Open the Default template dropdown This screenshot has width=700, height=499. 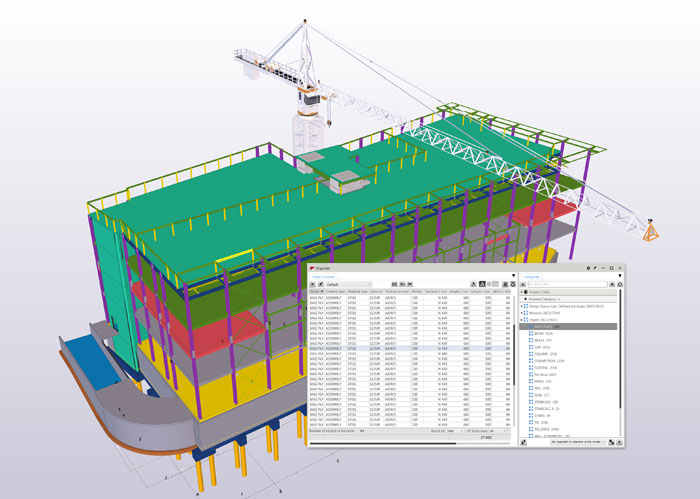(x=349, y=284)
